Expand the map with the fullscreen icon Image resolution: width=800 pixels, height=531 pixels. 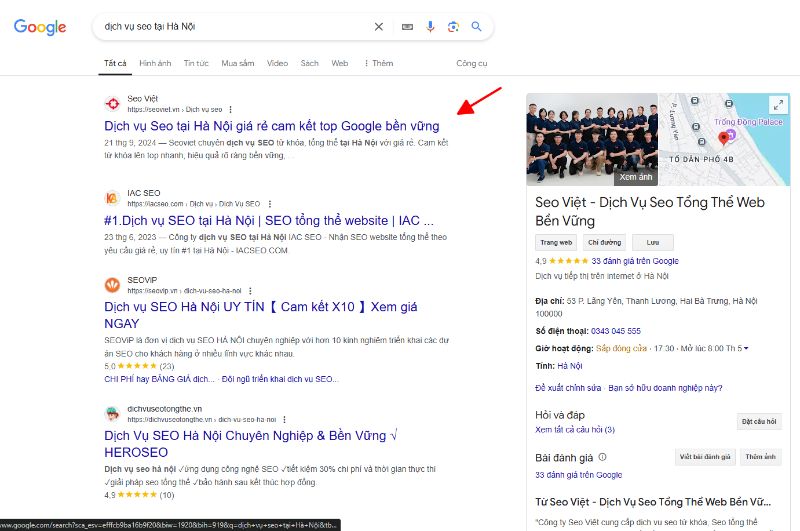[778, 106]
